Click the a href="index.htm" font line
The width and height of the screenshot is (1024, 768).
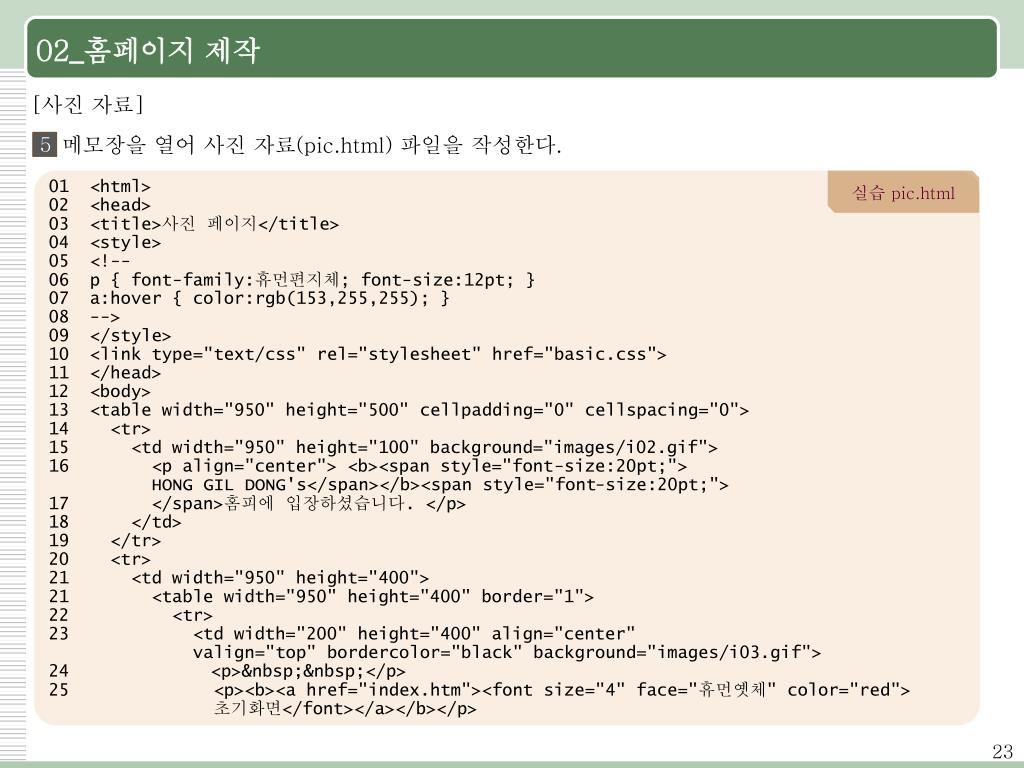(562, 690)
